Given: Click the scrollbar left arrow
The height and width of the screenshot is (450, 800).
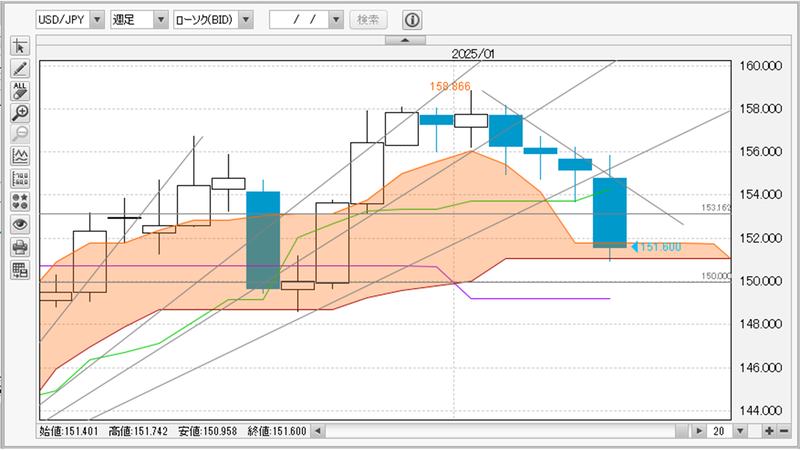Looking at the screenshot, I should coord(317,431).
